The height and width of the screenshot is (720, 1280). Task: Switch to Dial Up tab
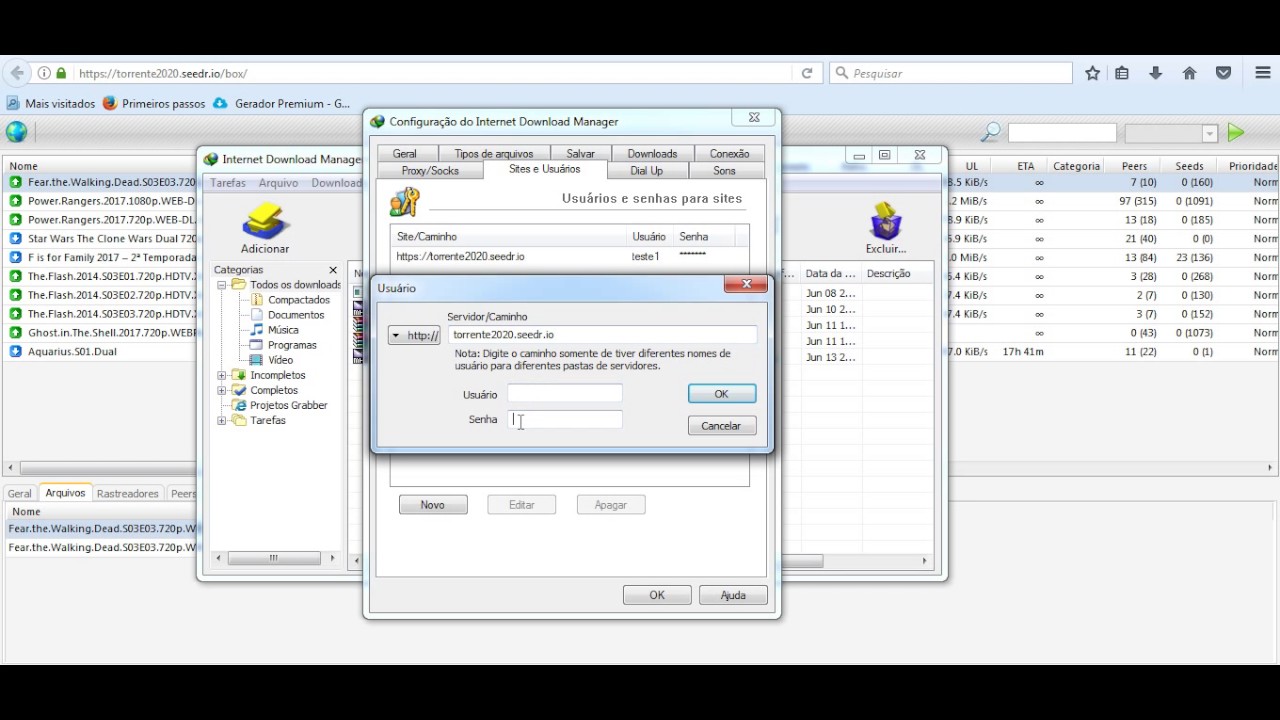(647, 171)
